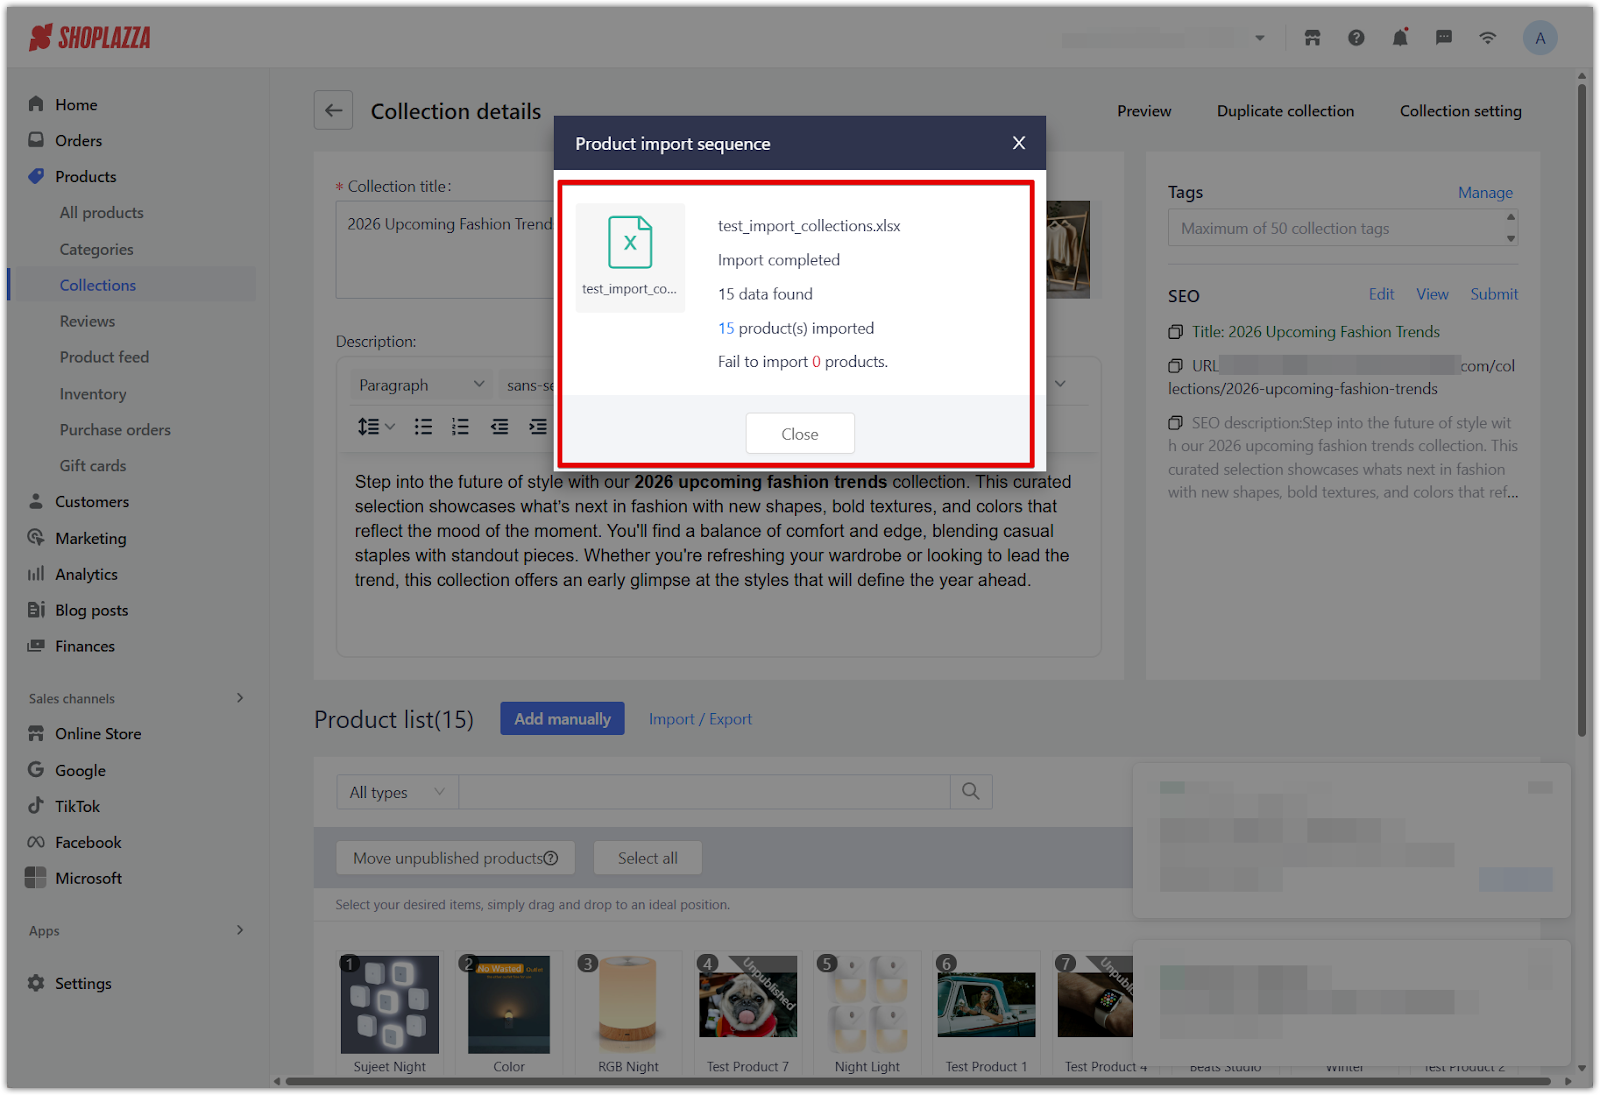This screenshot has width=1600, height=1095.
Task: Open Collections in the sidebar menu
Action: tap(98, 285)
